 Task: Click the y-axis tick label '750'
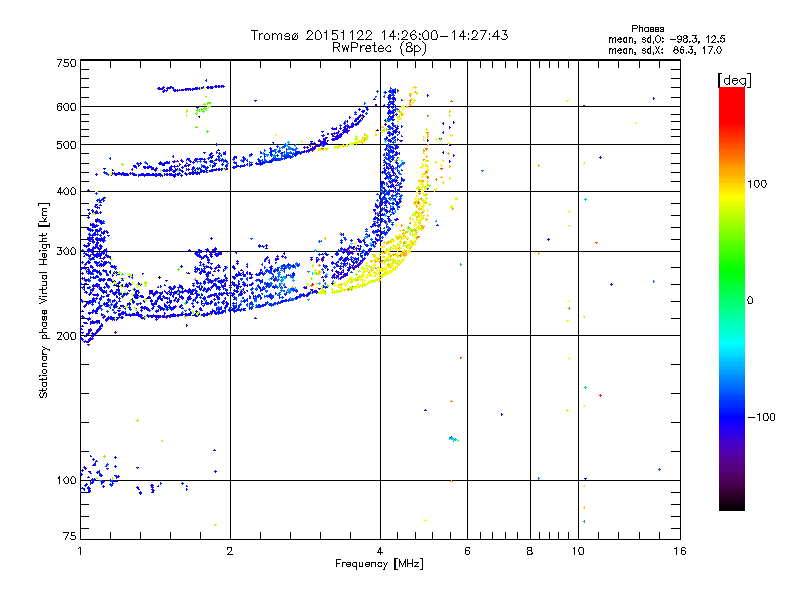(x=66, y=63)
